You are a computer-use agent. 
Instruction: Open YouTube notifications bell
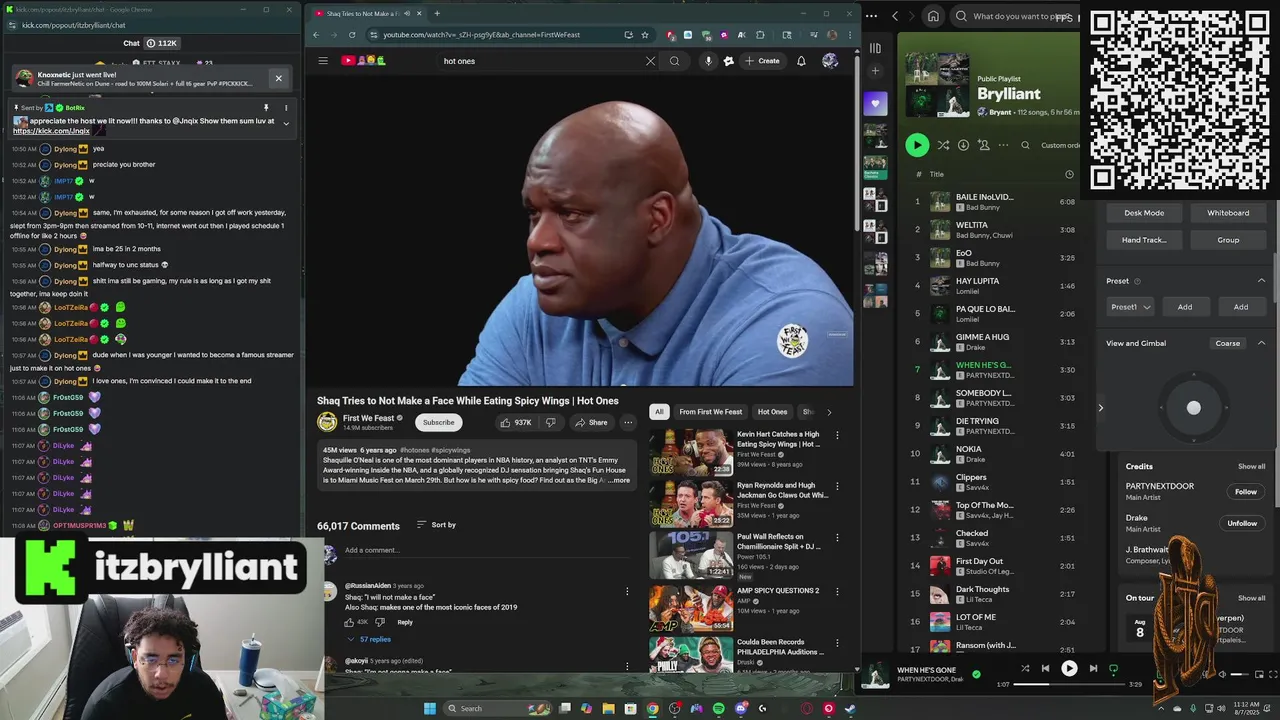[801, 61]
